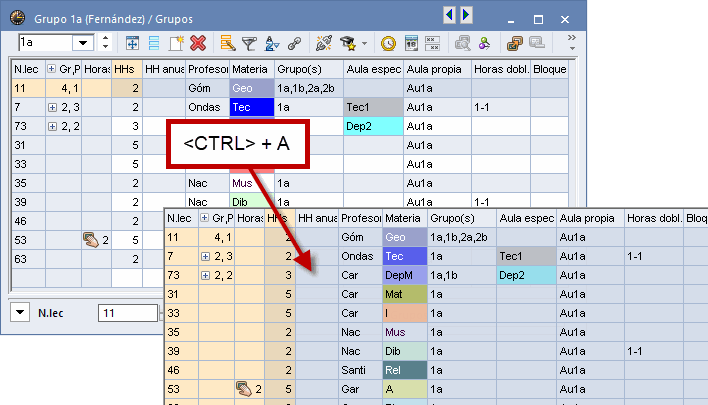This screenshot has width=708, height=405.
Task: Click the form view icon with arrows
Action: click(132, 43)
